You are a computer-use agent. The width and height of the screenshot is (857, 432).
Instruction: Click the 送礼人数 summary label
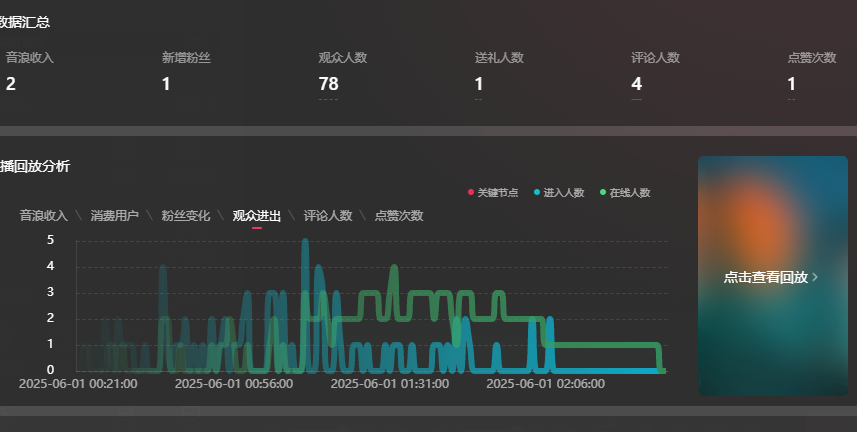click(x=499, y=57)
